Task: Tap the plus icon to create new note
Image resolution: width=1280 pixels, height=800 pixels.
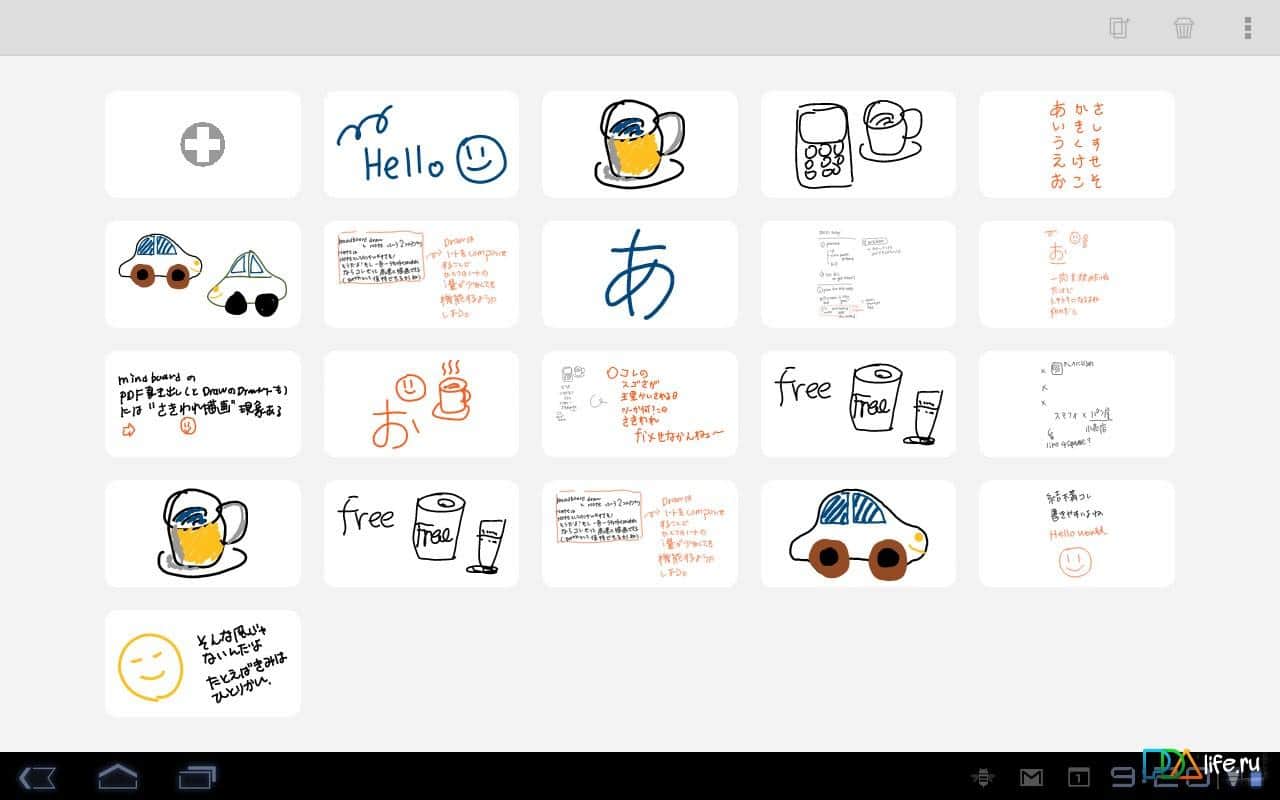Action: [x=202, y=145]
